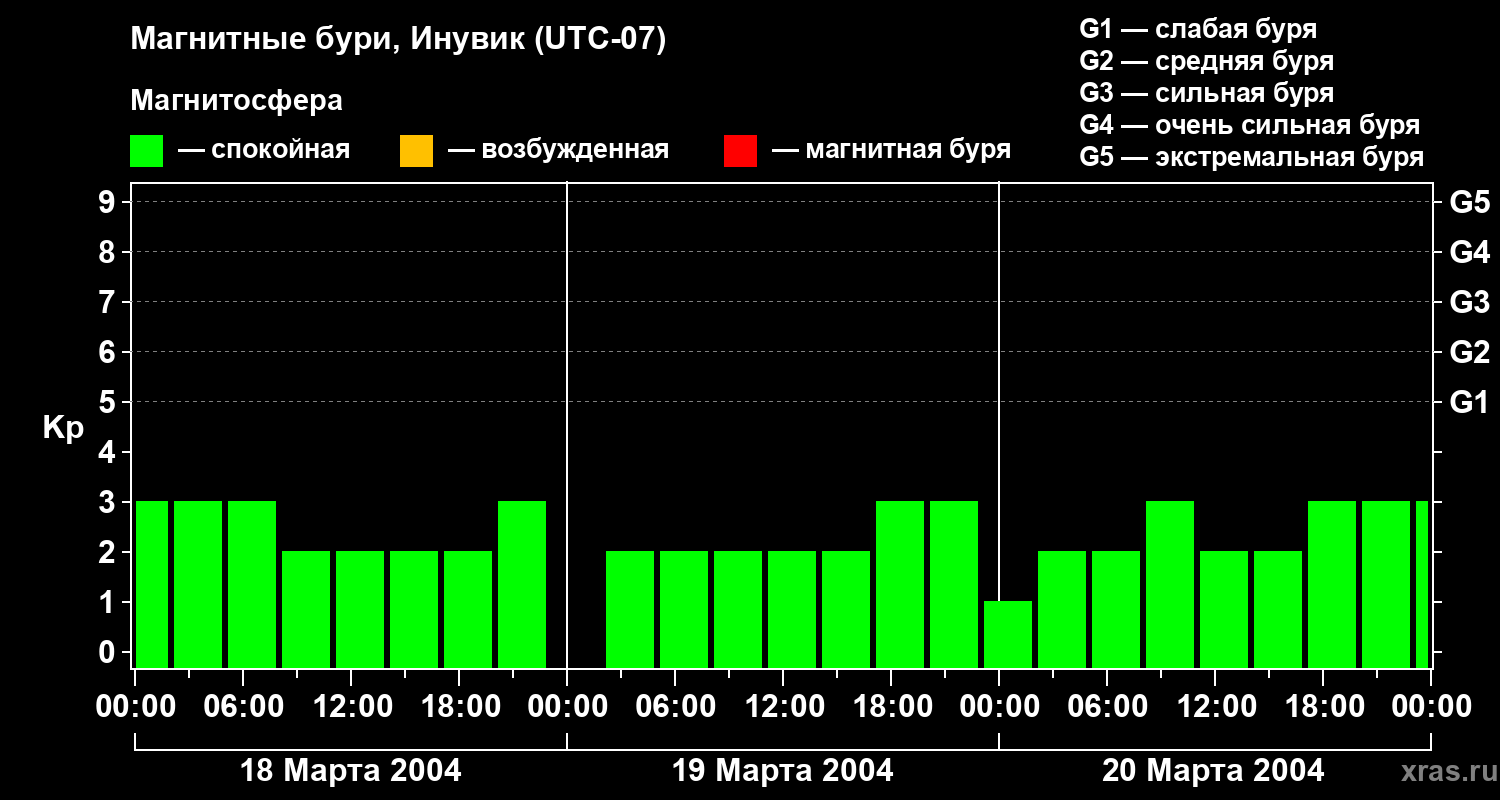Click the right-axis 'G4' level label
This screenshot has height=800, width=1500.
(x=1469, y=252)
